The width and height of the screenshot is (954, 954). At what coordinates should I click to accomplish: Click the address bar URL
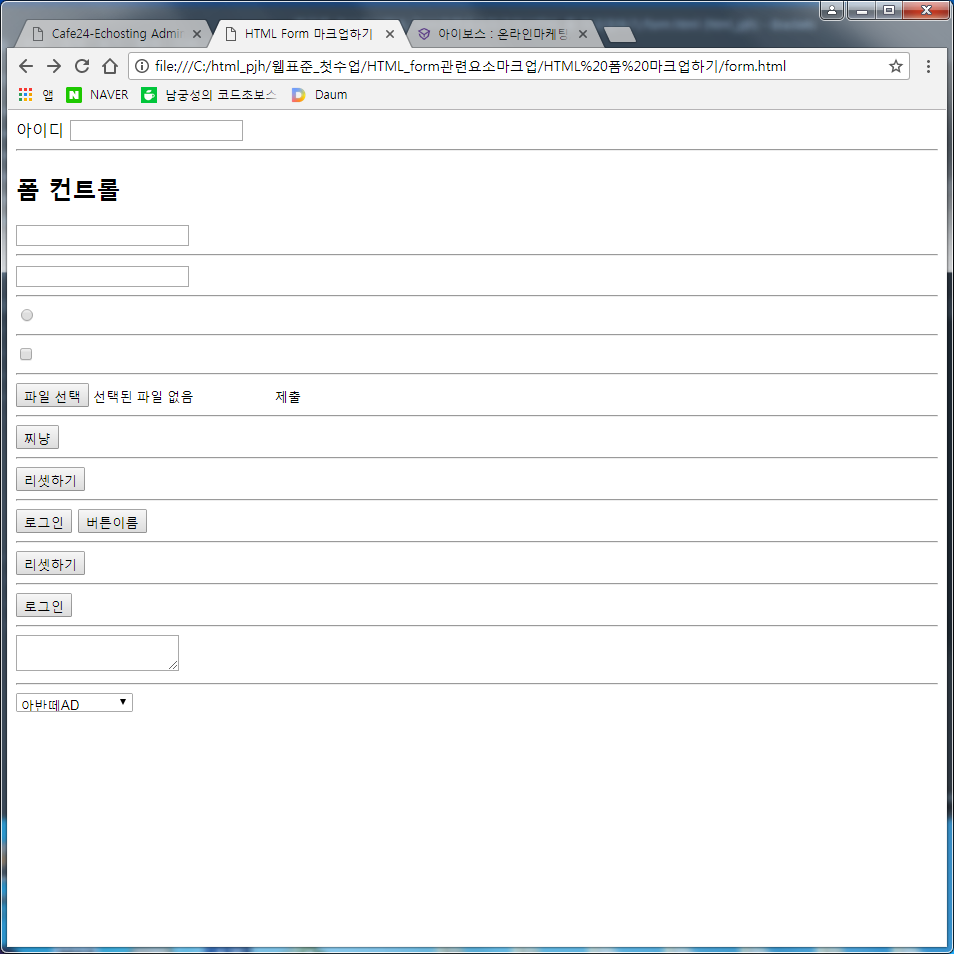coord(470,66)
